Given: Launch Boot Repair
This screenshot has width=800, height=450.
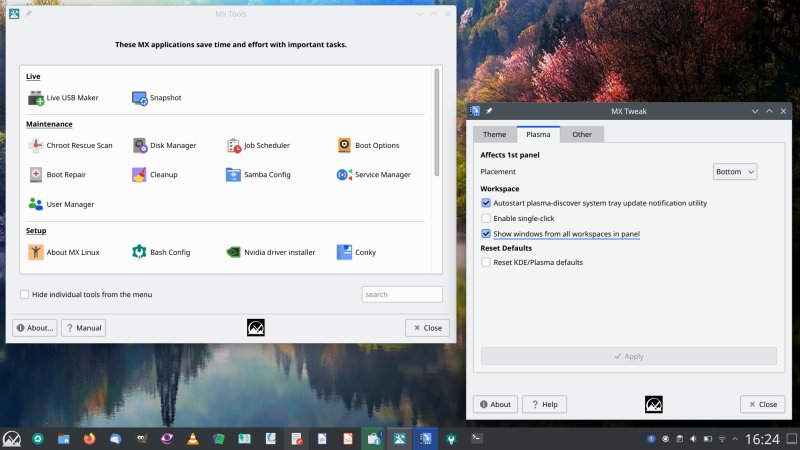Looking at the screenshot, I should click(57, 174).
